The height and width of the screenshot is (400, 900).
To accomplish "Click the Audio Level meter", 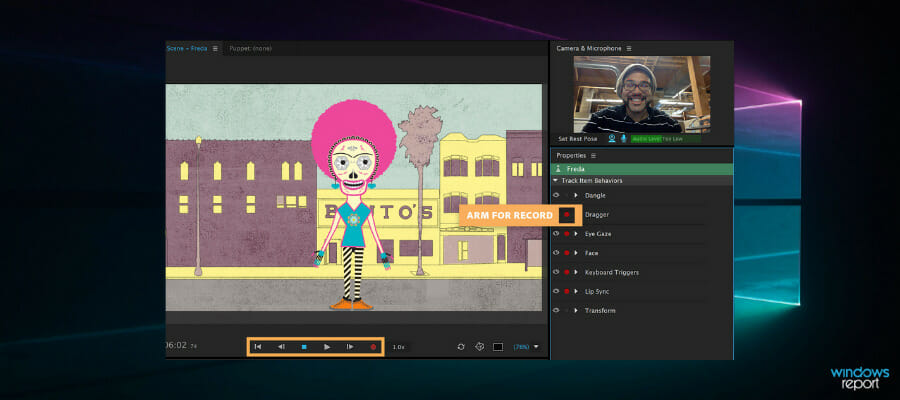I will click(666, 139).
